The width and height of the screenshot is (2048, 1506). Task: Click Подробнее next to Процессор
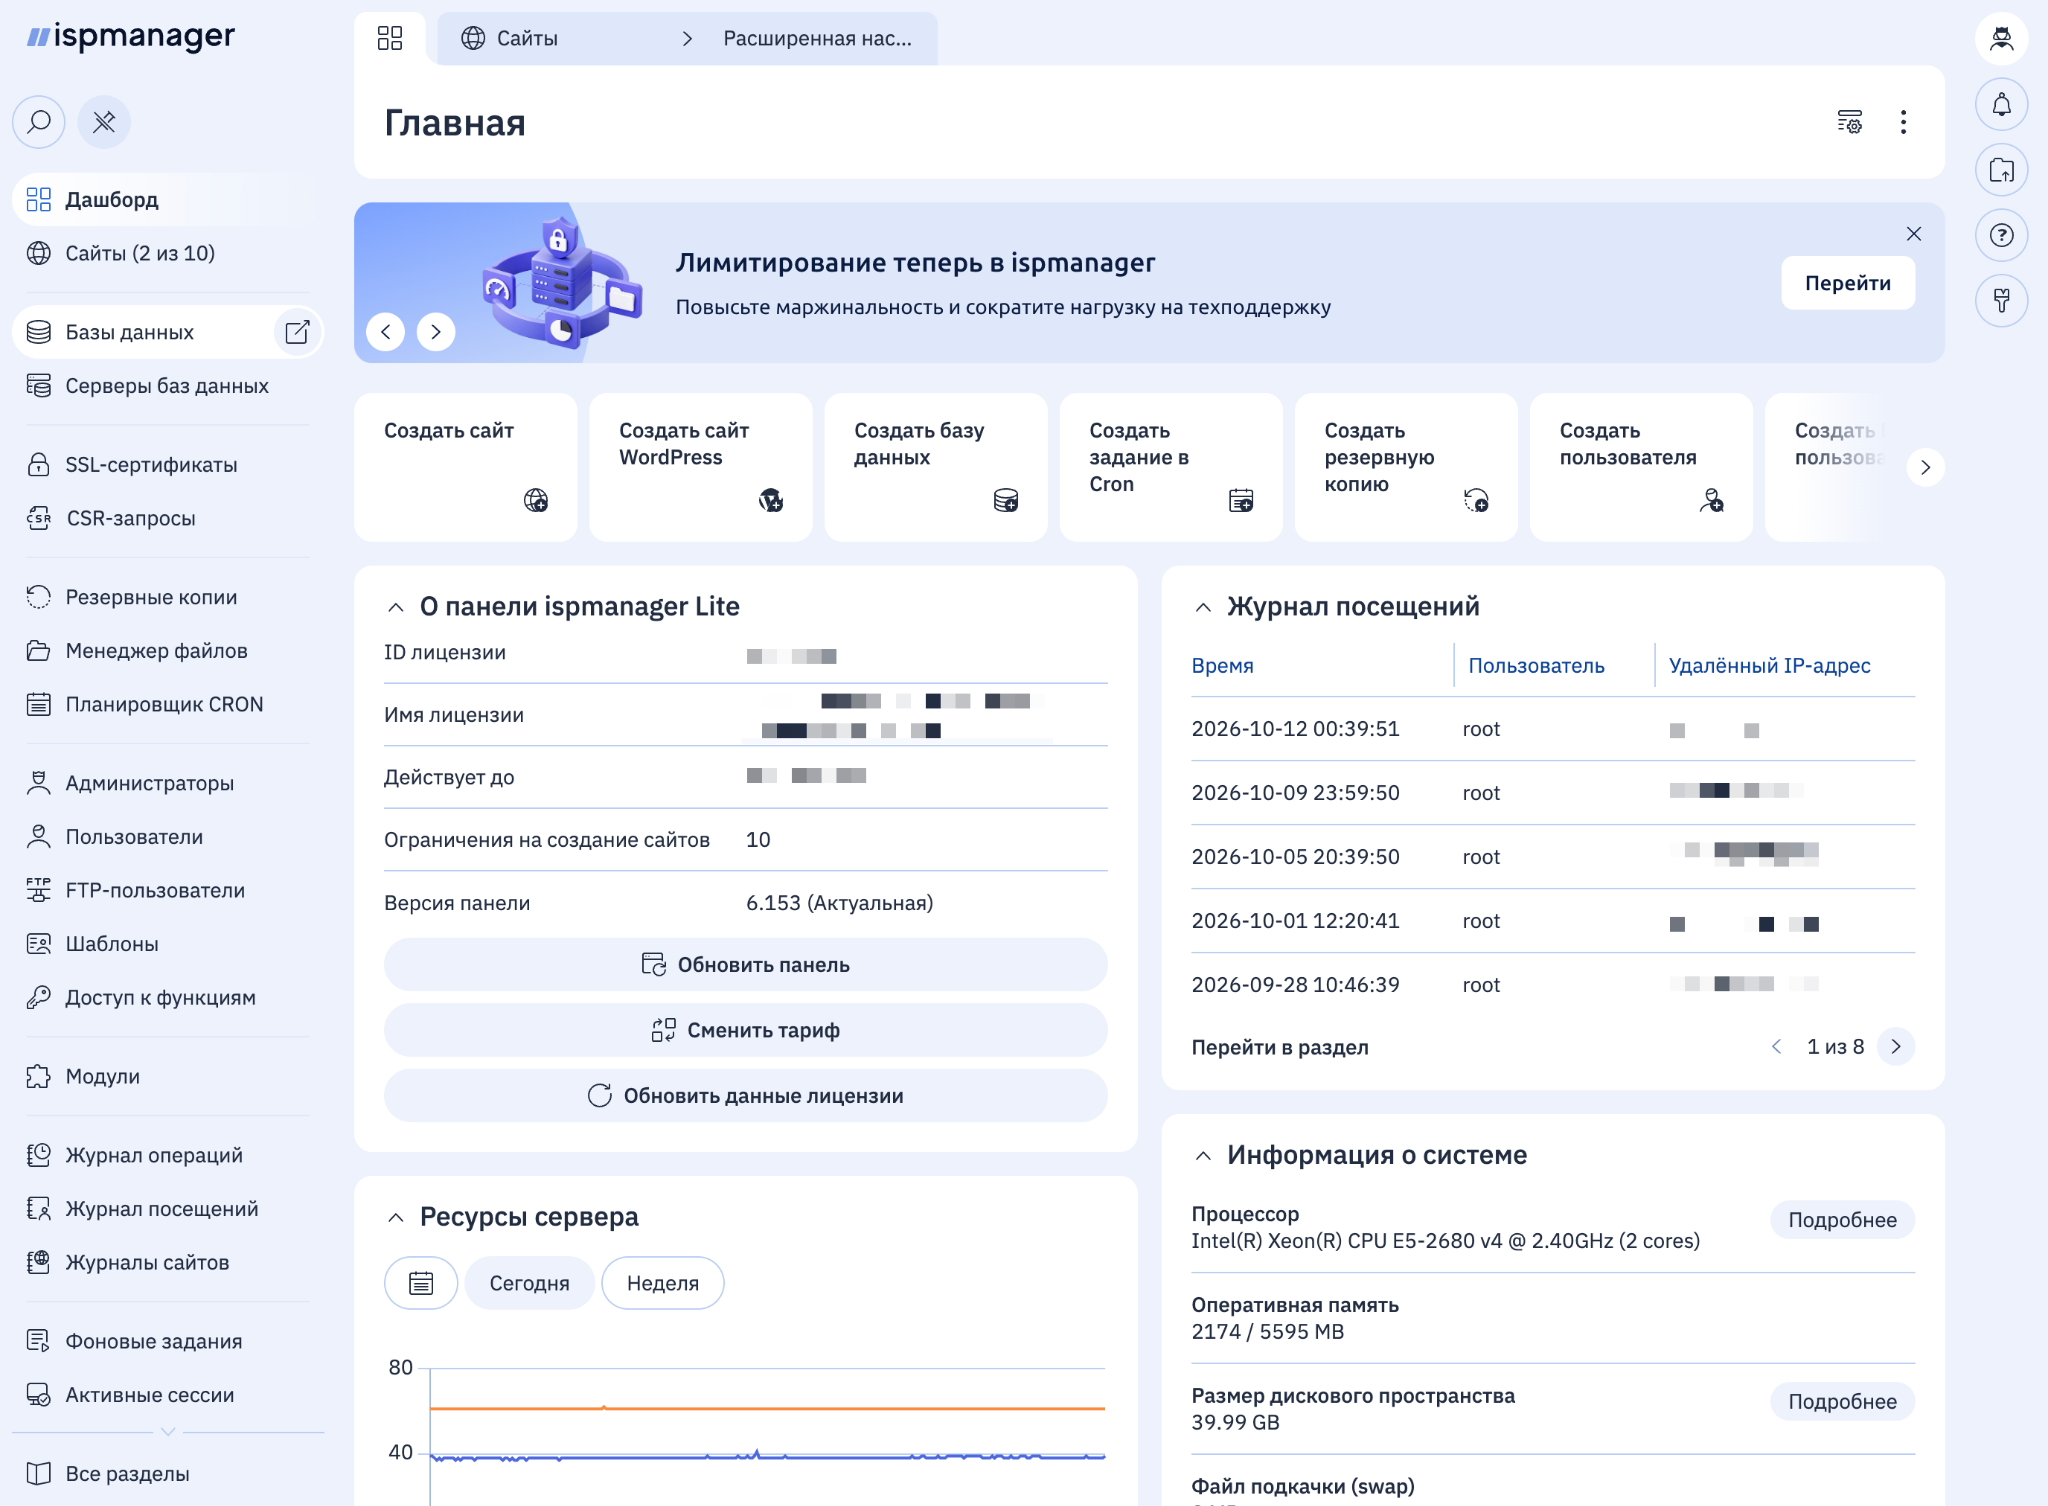[x=1842, y=1220]
